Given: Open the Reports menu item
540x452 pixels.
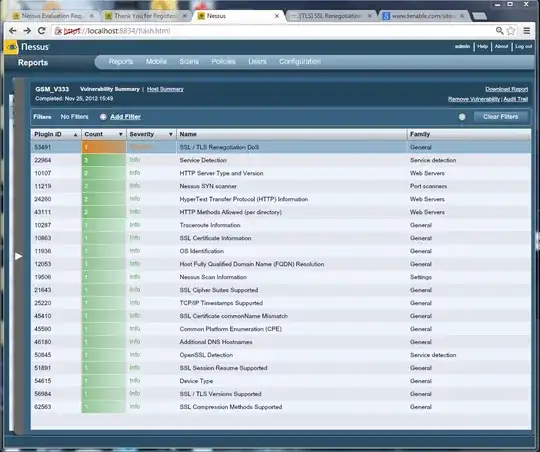Looking at the screenshot, I should pos(121,62).
